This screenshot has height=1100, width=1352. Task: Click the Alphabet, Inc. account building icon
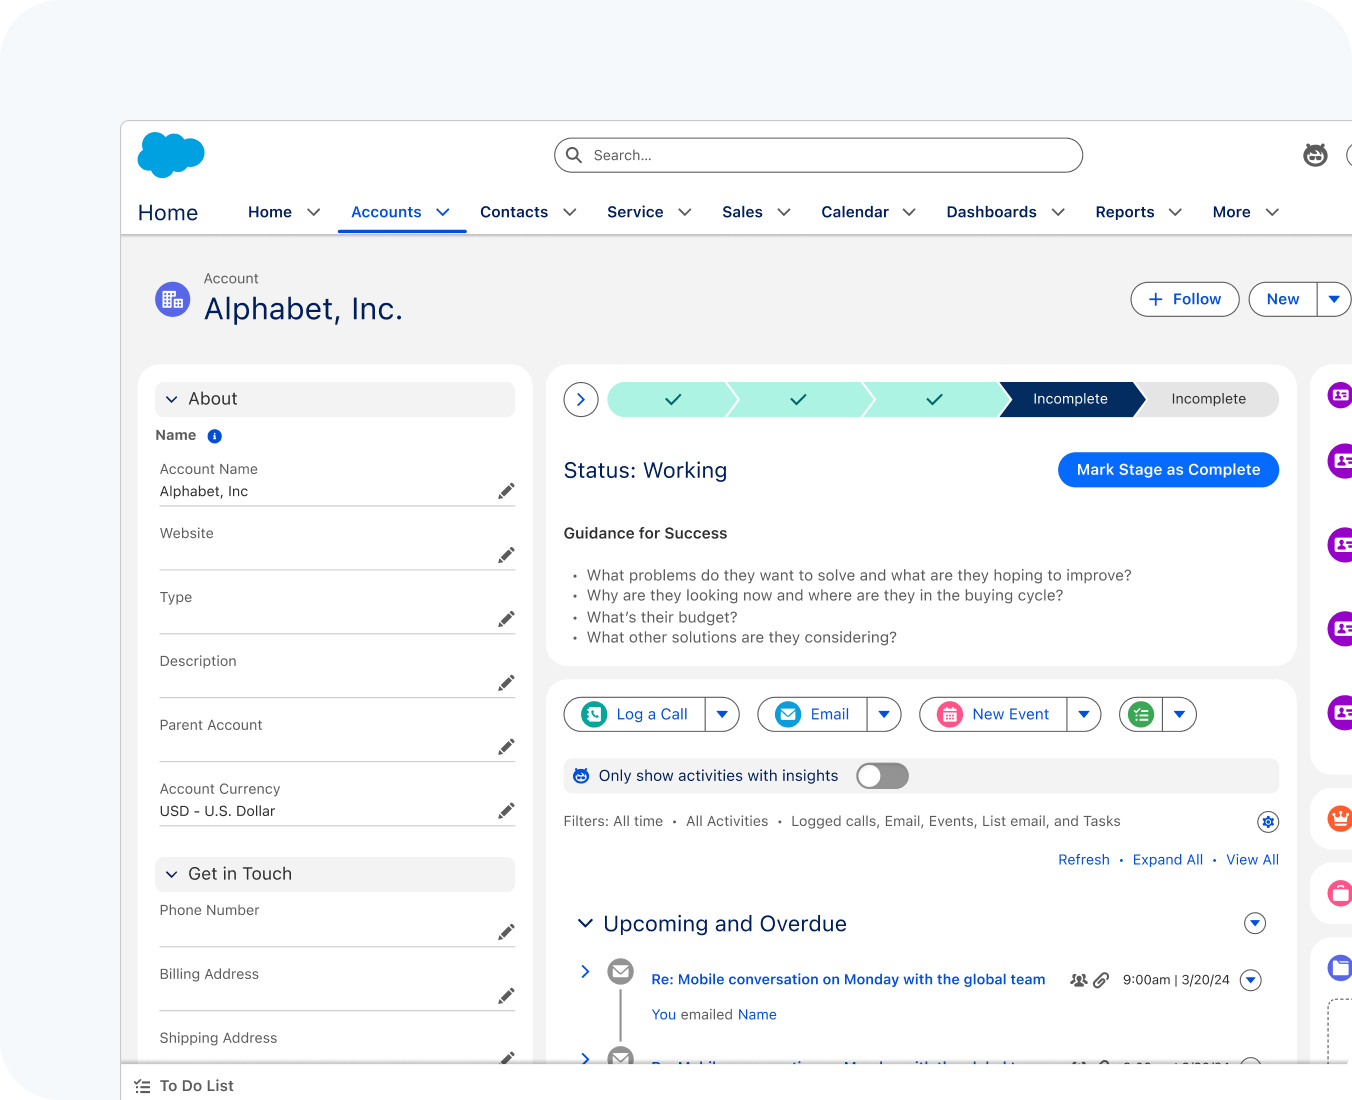click(173, 299)
